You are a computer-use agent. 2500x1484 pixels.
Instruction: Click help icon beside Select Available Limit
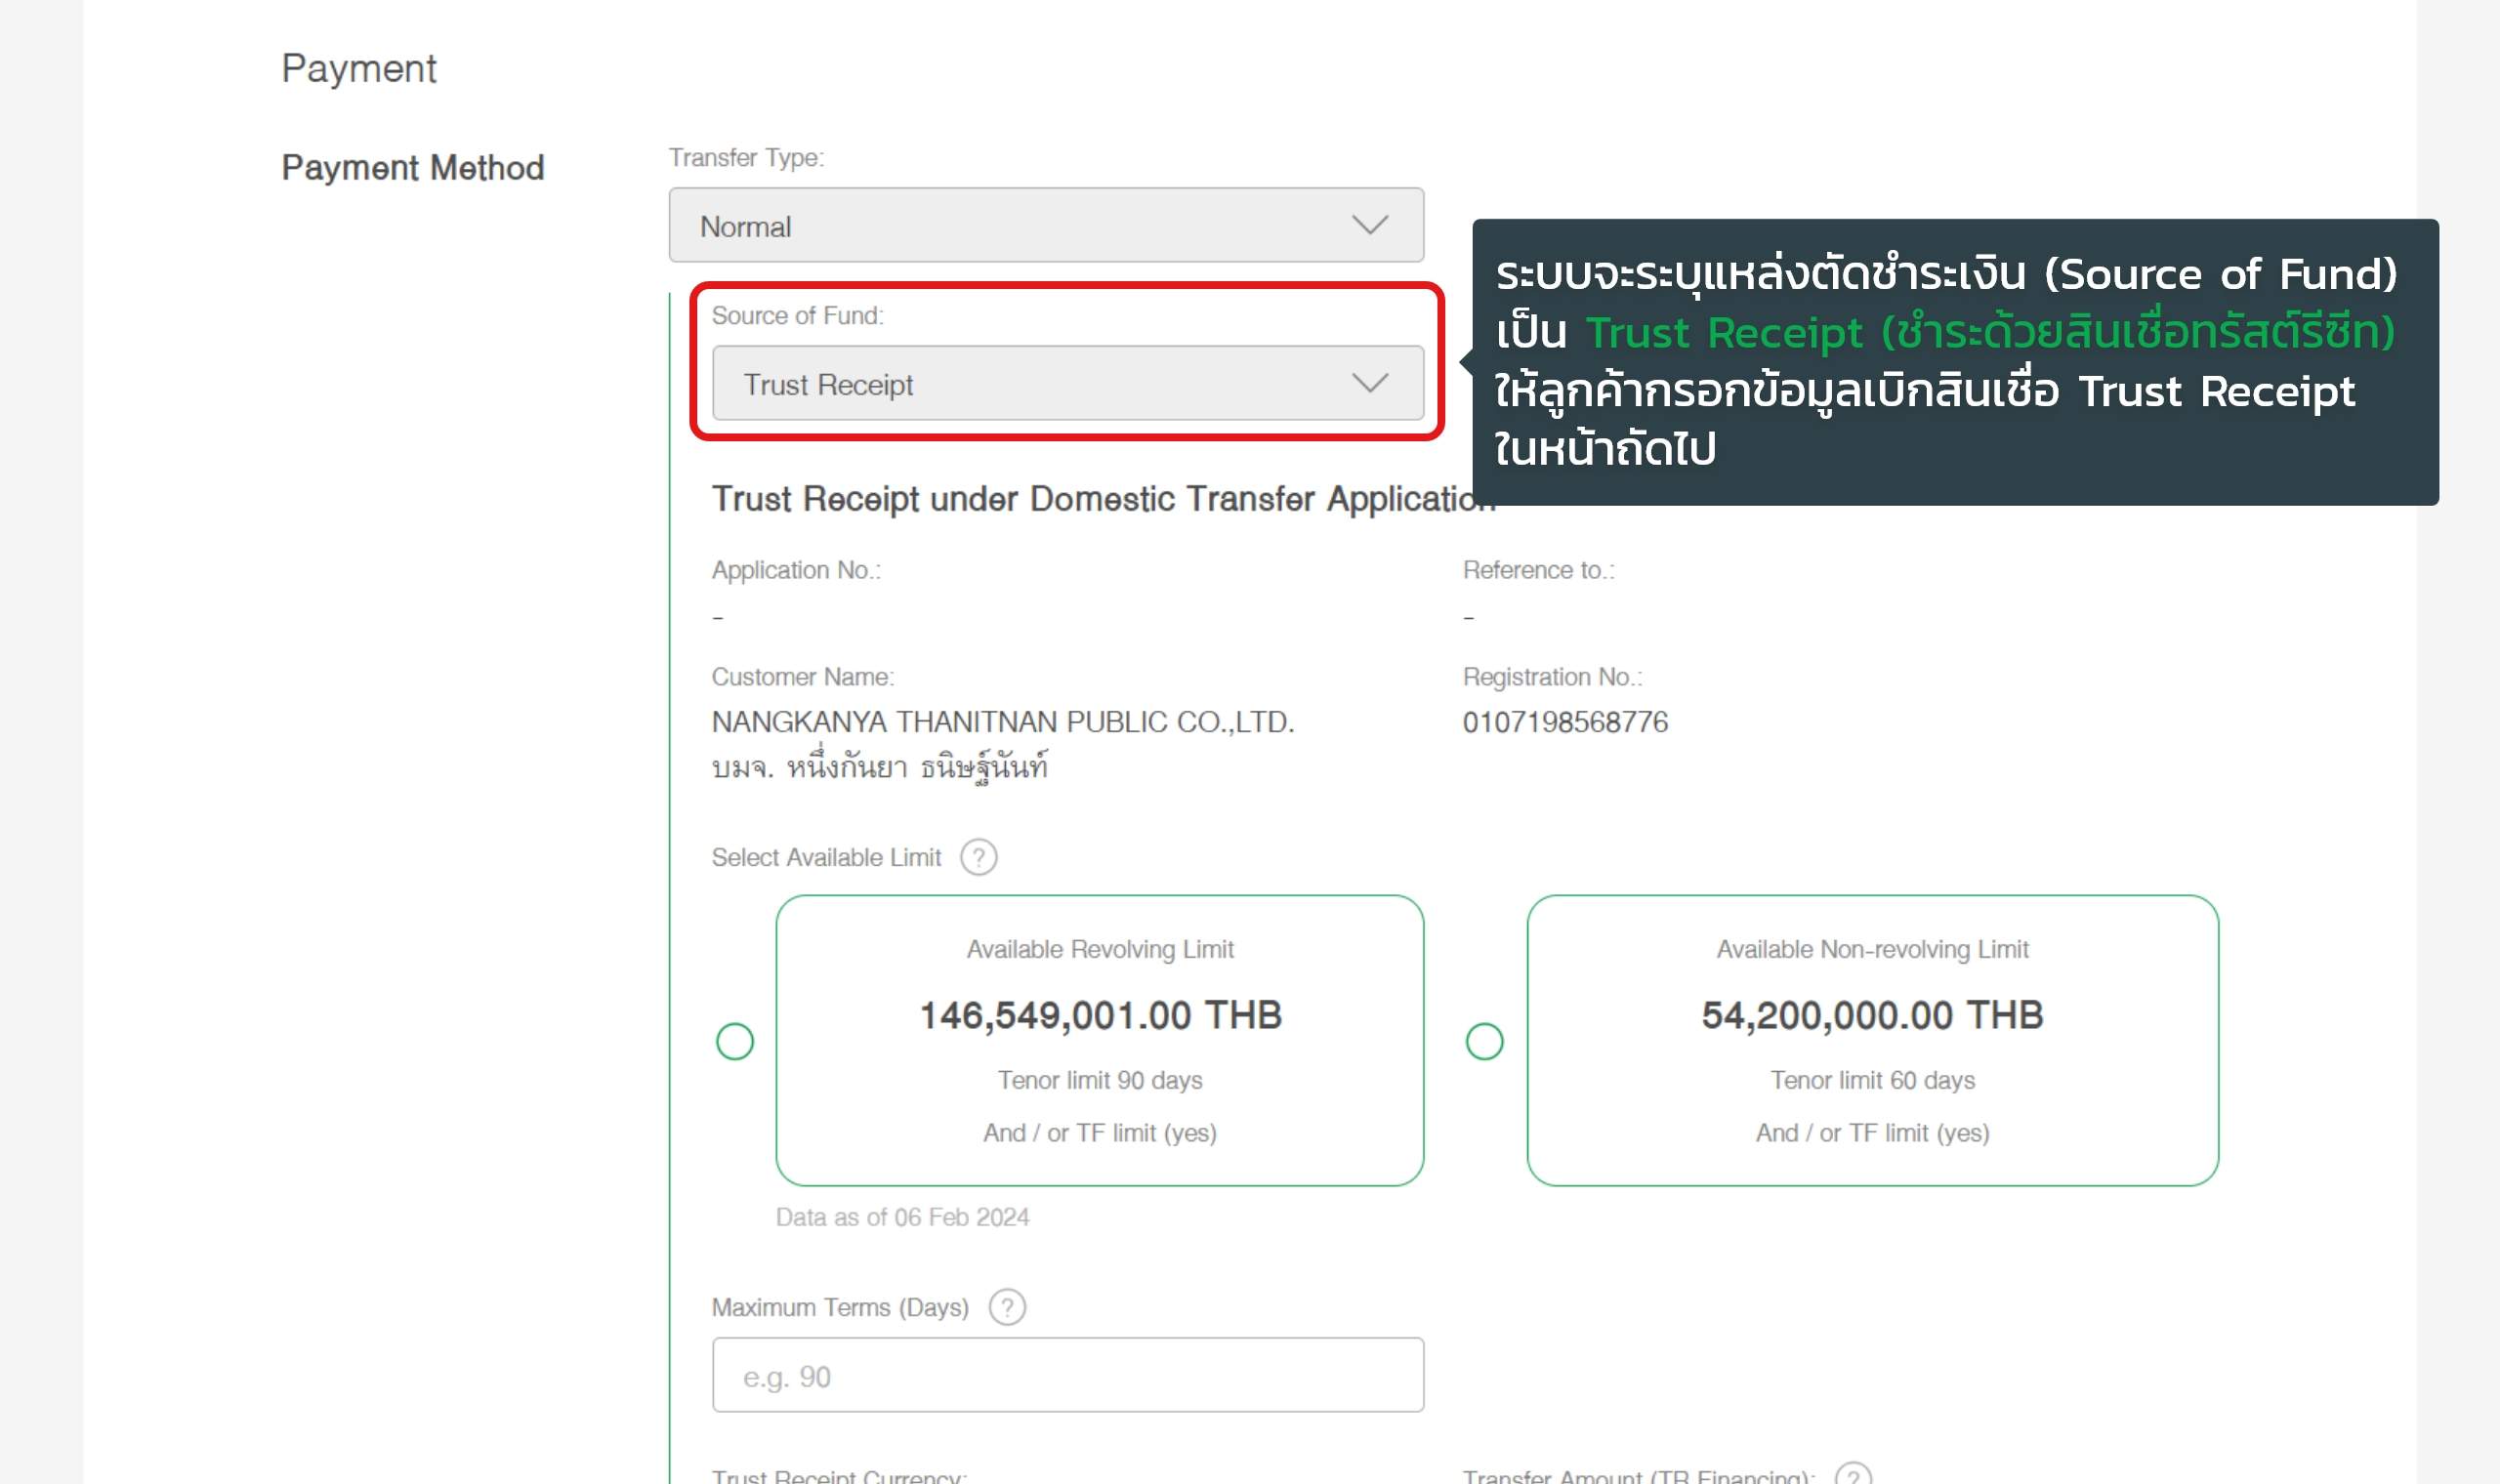[x=978, y=857]
